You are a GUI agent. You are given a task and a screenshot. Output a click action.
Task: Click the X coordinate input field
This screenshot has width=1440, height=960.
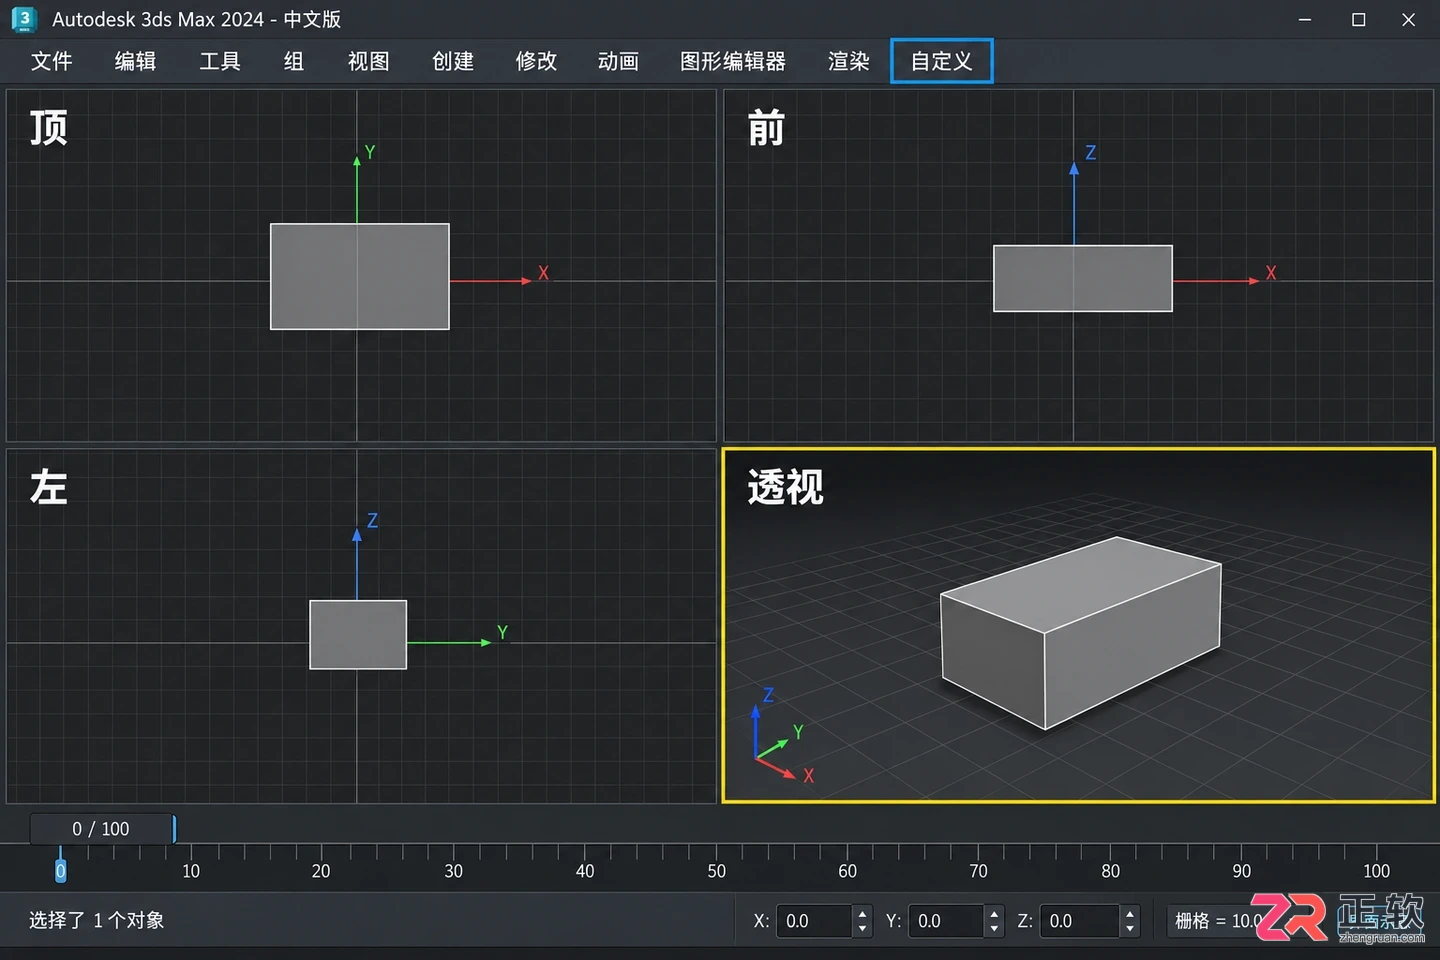tap(814, 921)
